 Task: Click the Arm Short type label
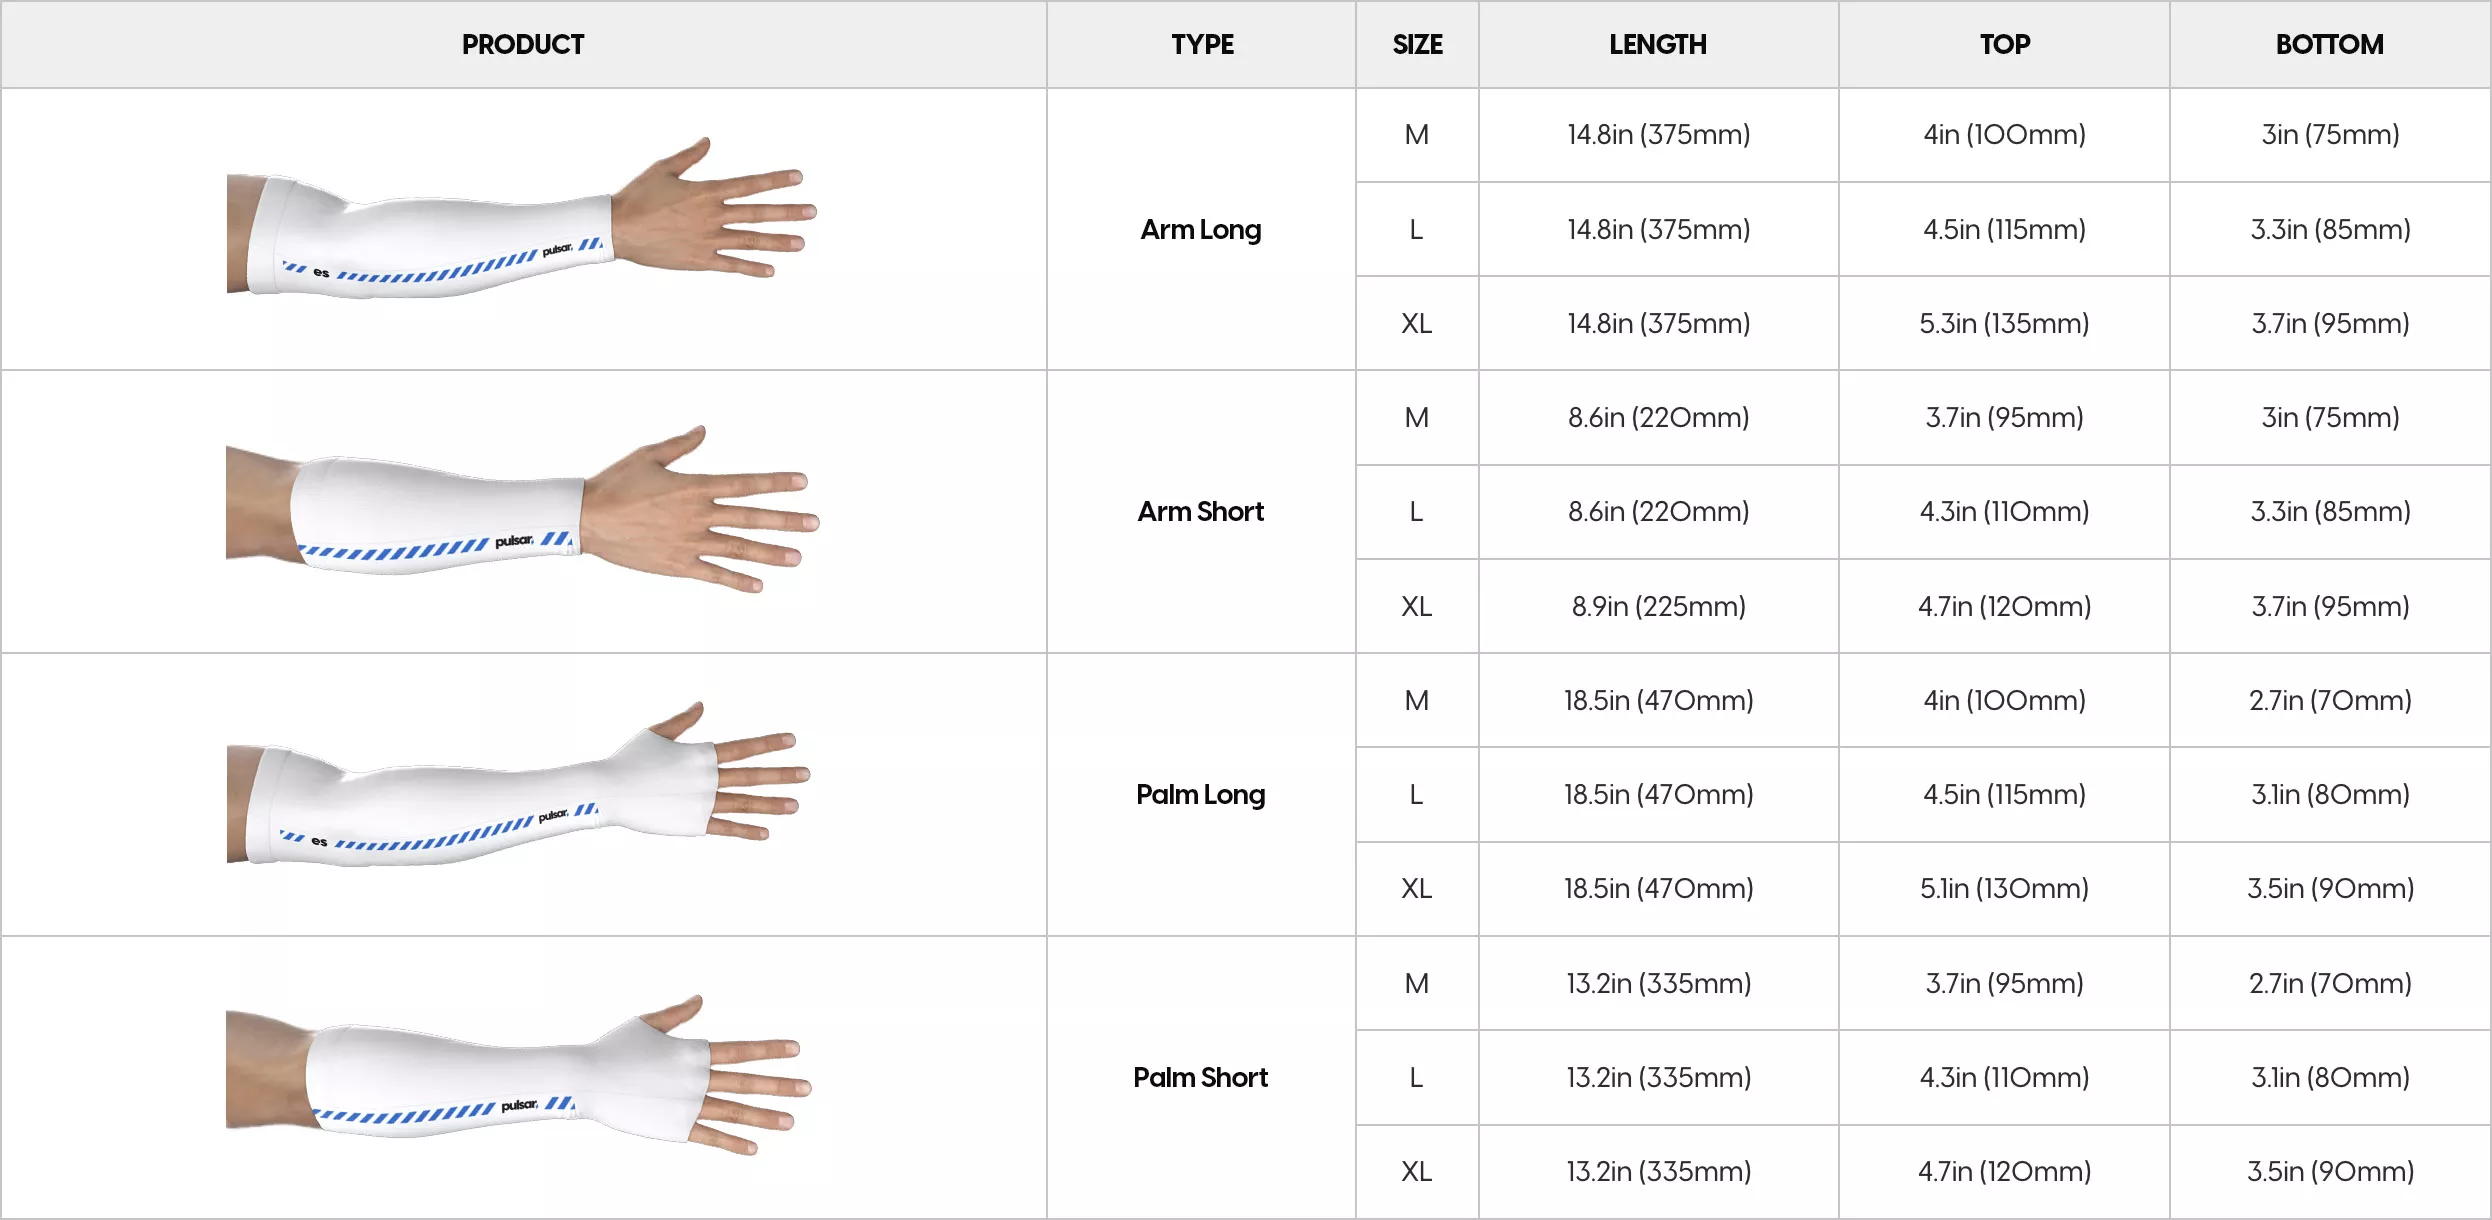[1201, 511]
